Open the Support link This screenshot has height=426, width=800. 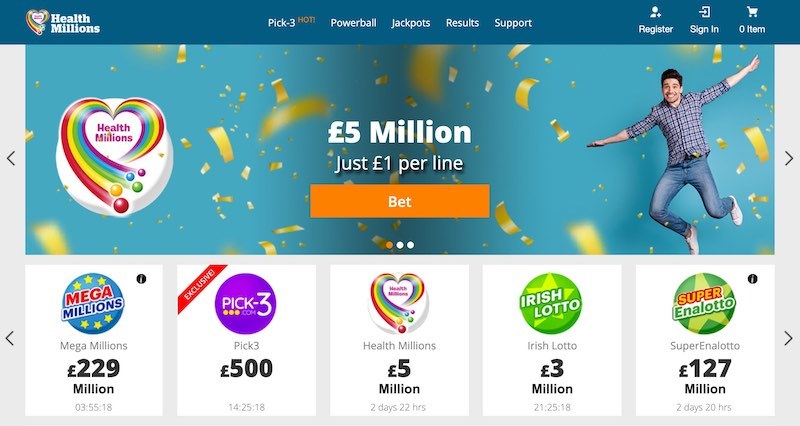(x=513, y=23)
